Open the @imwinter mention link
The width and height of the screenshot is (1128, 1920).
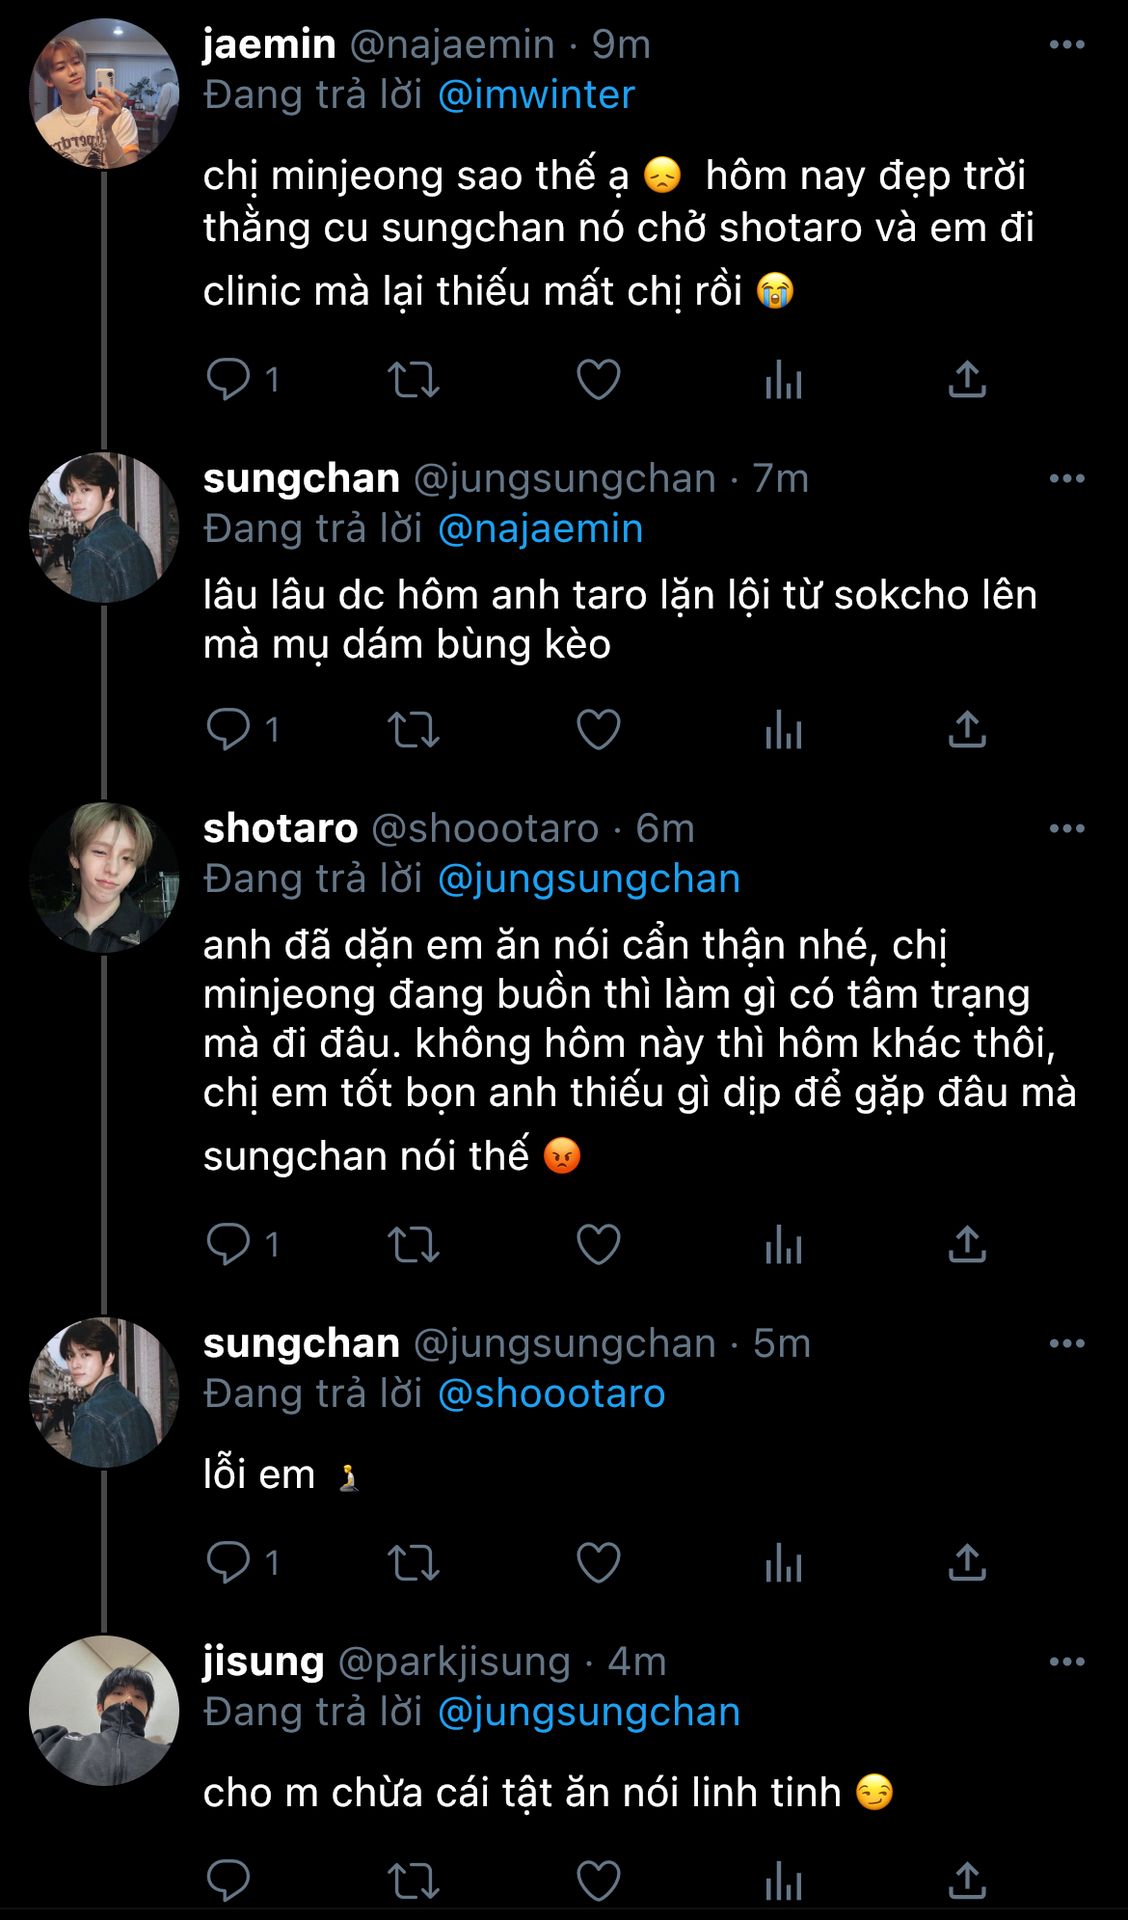pos(536,95)
